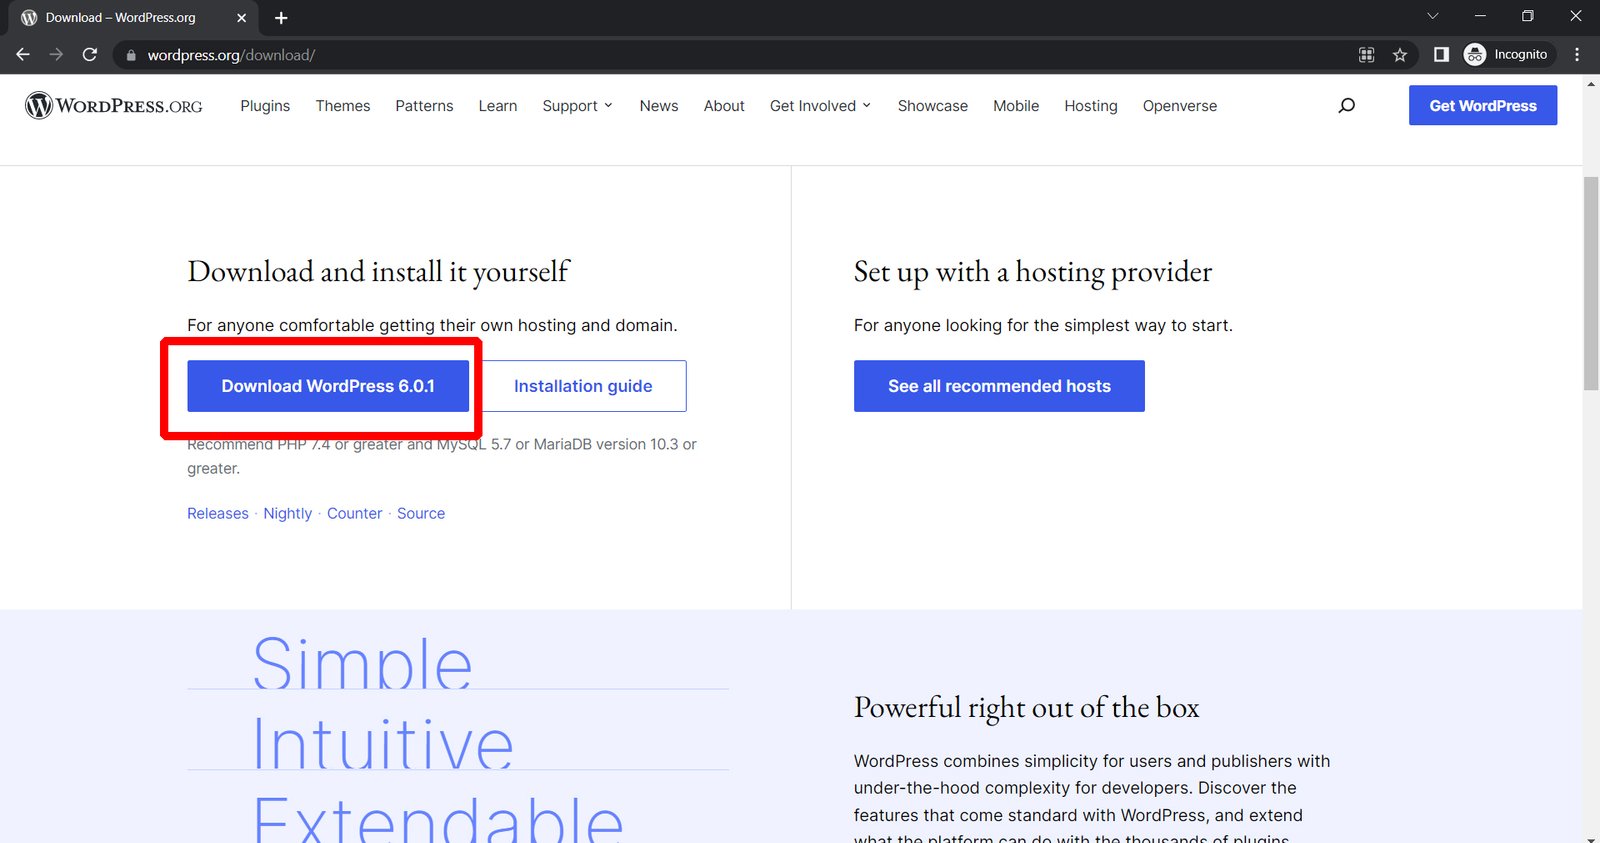Open the Releases link
Viewport: 1600px width, 843px height.
218,513
